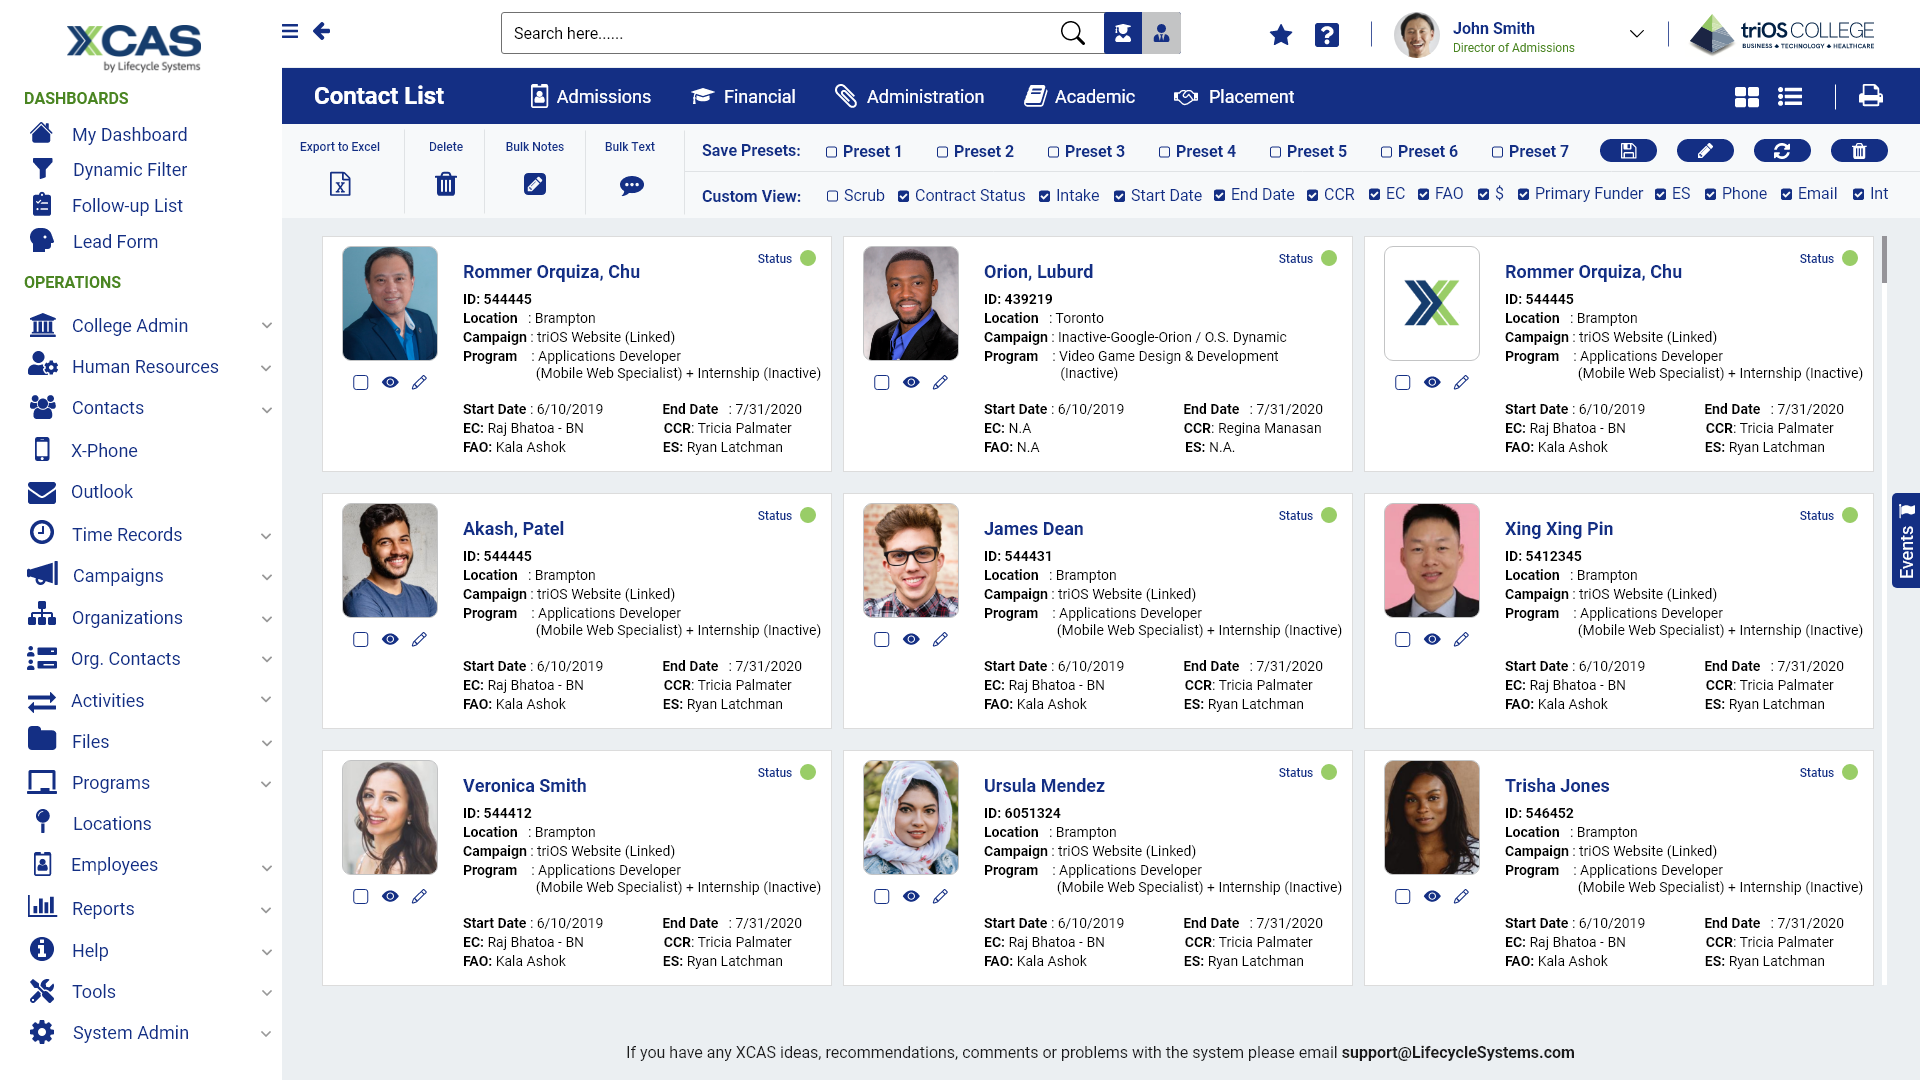The height and width of the screenshot is (1080, 1920).
Task: Open the John Smith user dropdown
Action: click(1636, 34)
